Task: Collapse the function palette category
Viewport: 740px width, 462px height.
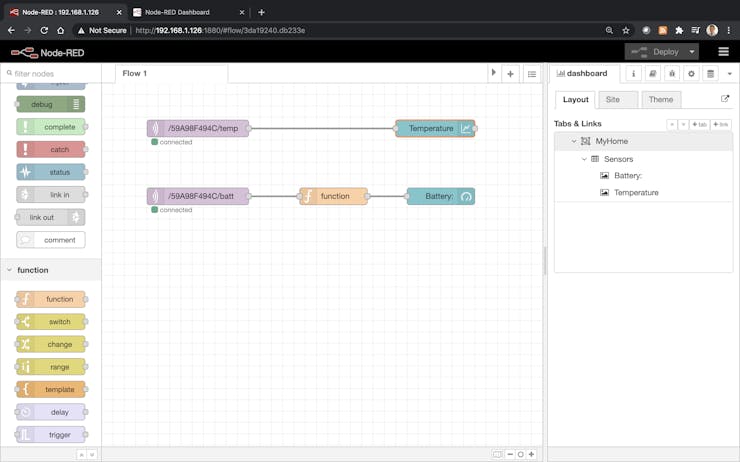Action: (9, 270)
